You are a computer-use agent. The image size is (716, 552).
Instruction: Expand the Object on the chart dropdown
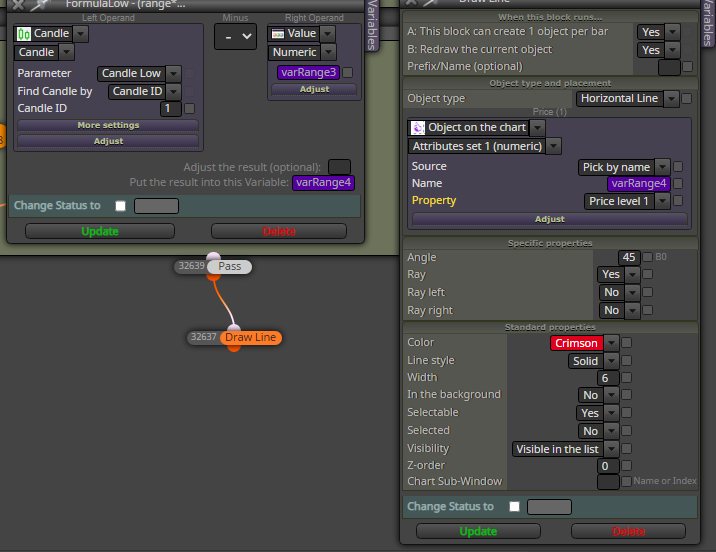[x=537, y=128]
